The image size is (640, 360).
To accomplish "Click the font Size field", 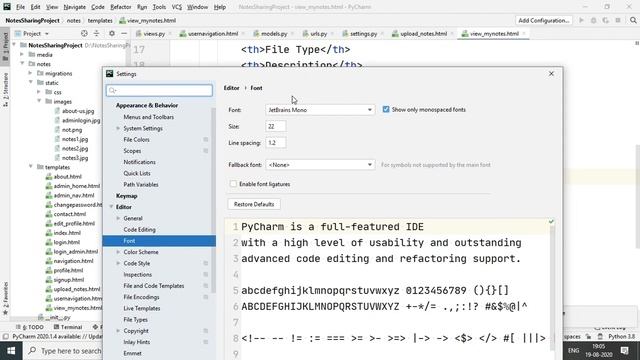I will (276, 127).
